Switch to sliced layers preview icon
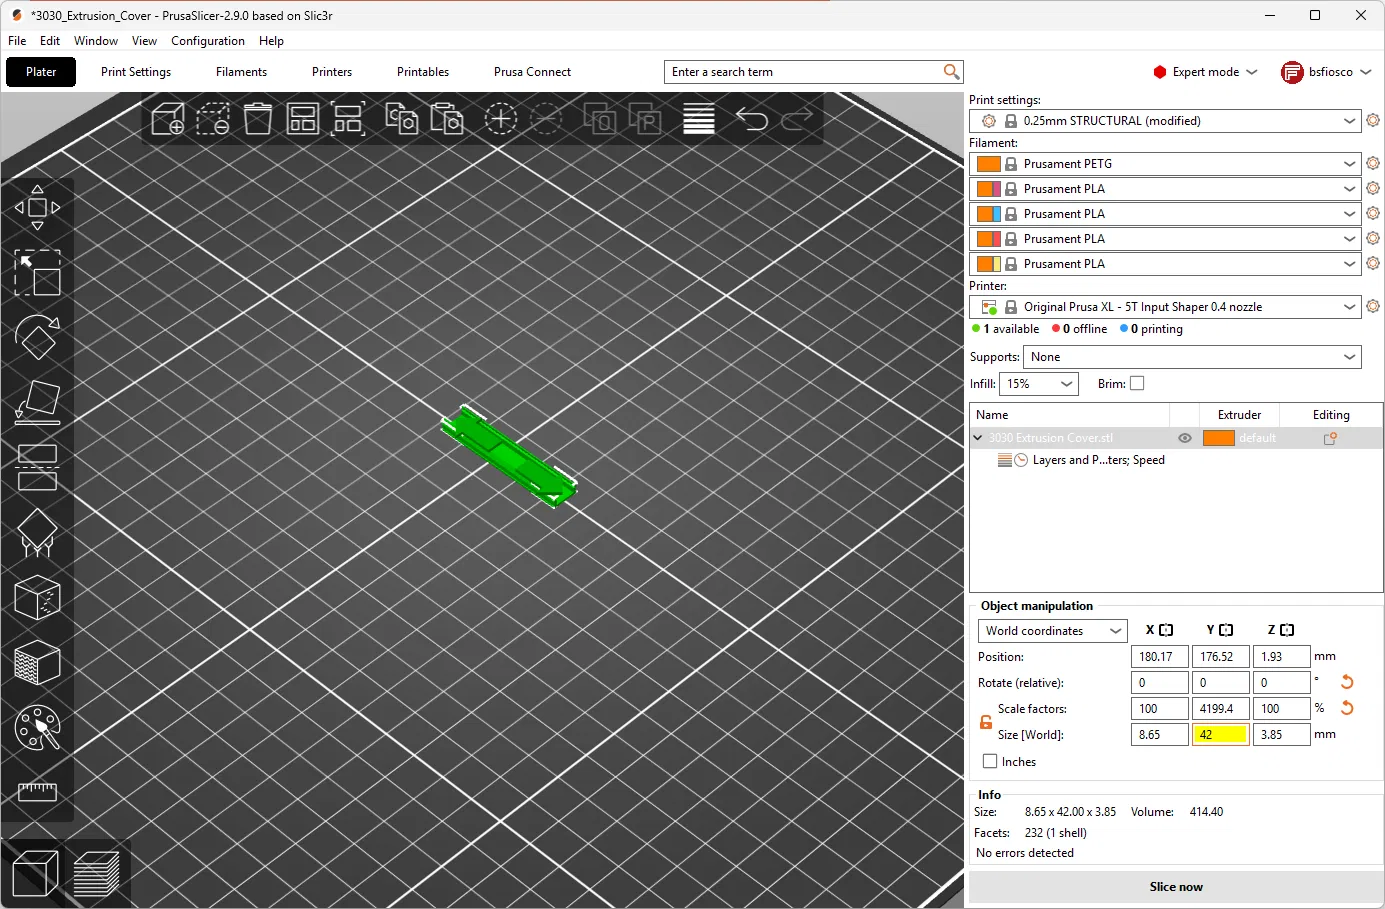Image resolution: width=1385 pixels, height=909 pixels. (x=96, y=874)
